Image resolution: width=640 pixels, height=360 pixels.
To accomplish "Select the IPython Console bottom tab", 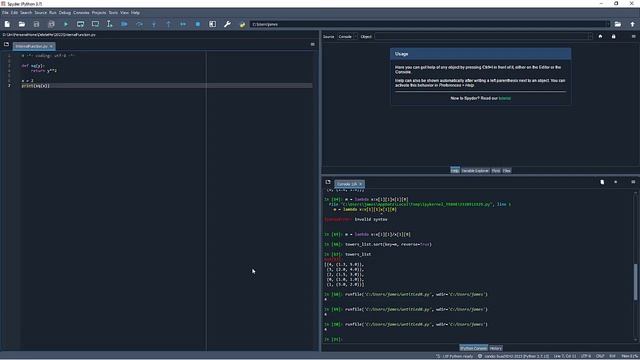I will 473,348.
